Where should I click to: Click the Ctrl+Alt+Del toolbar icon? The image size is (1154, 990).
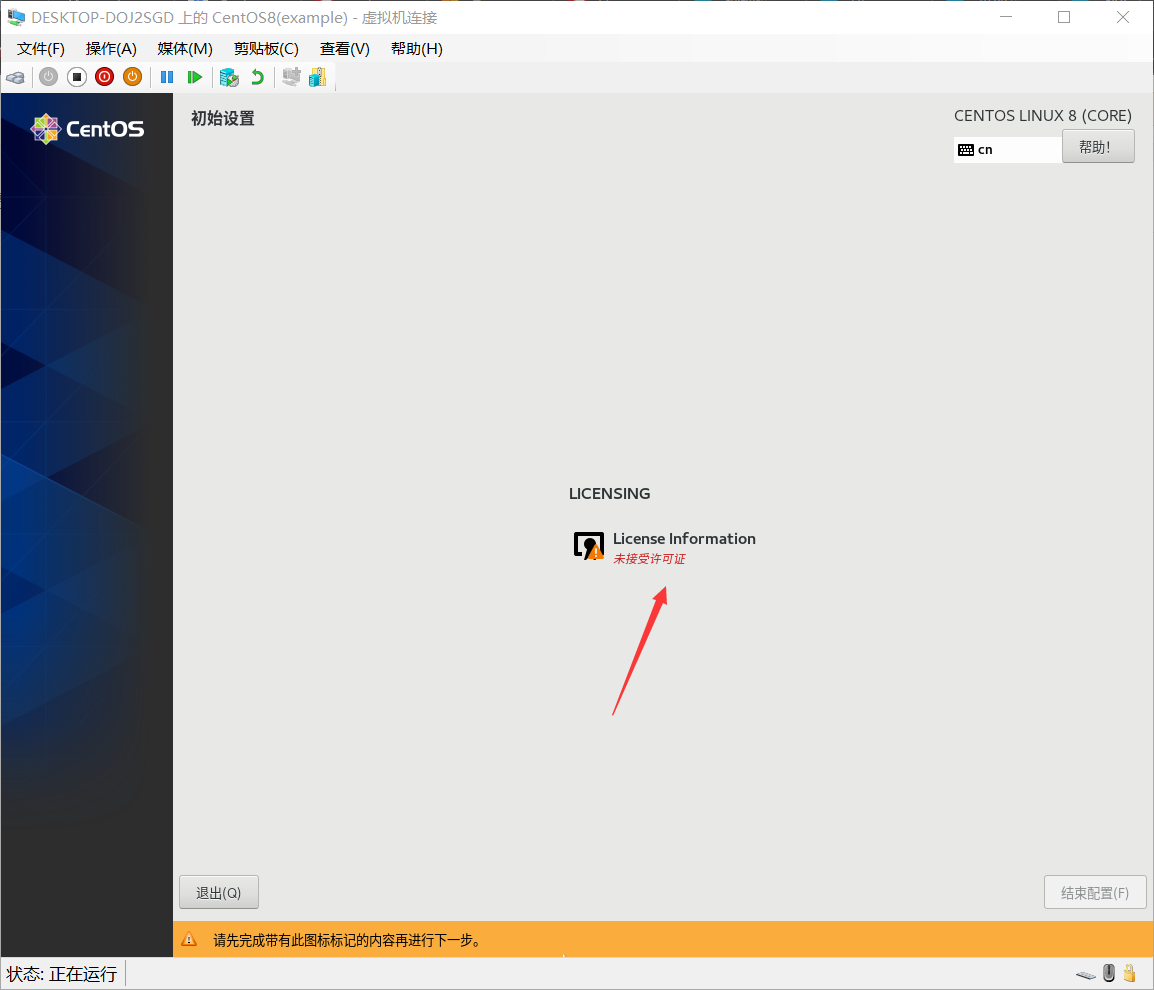pyautogui.click(x=15, y=77)
